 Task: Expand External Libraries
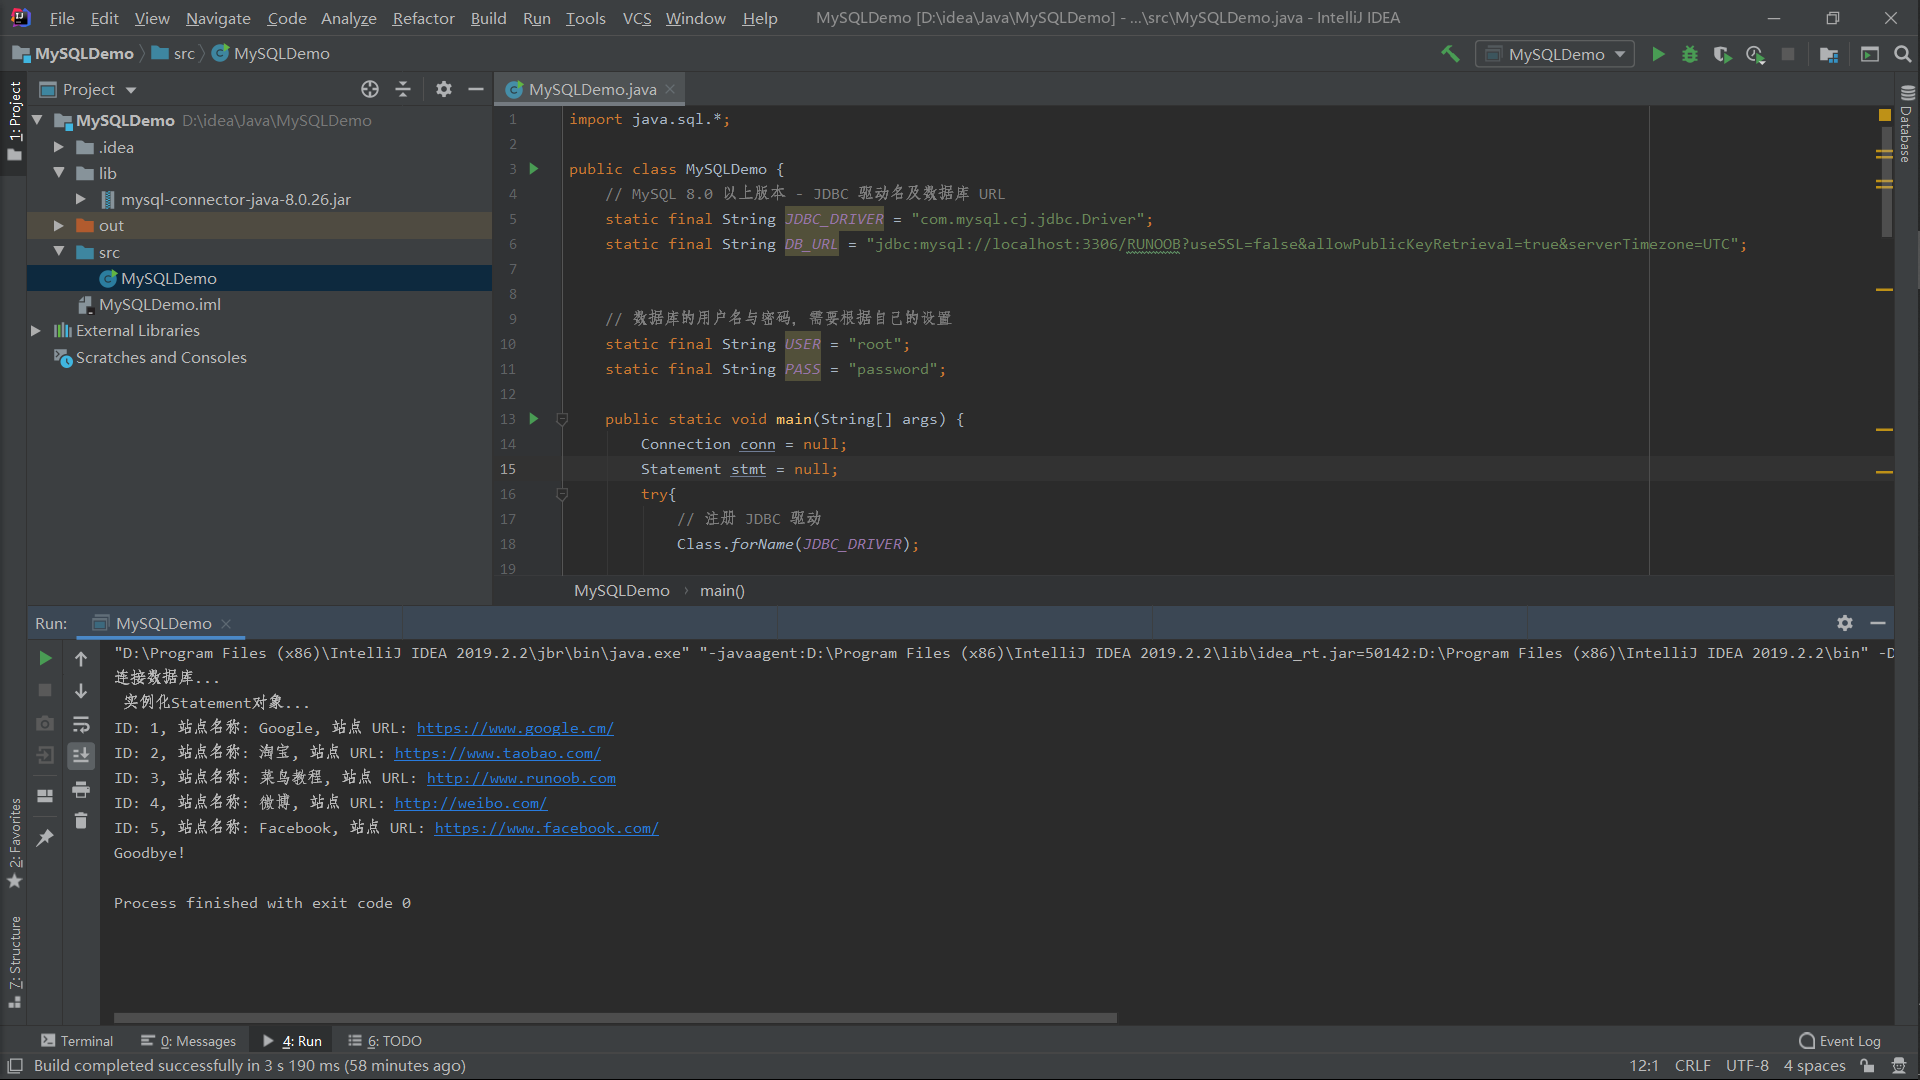point(37,330)
